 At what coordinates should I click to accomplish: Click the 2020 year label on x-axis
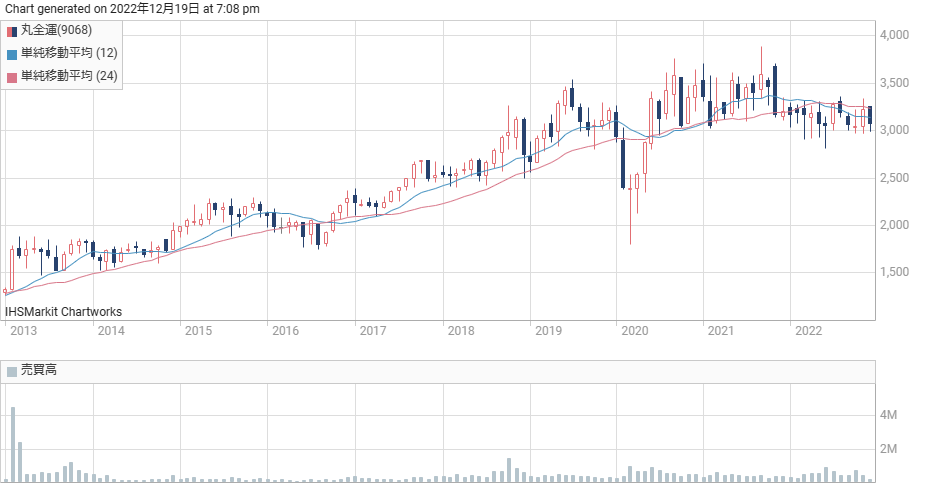(635, 331)
